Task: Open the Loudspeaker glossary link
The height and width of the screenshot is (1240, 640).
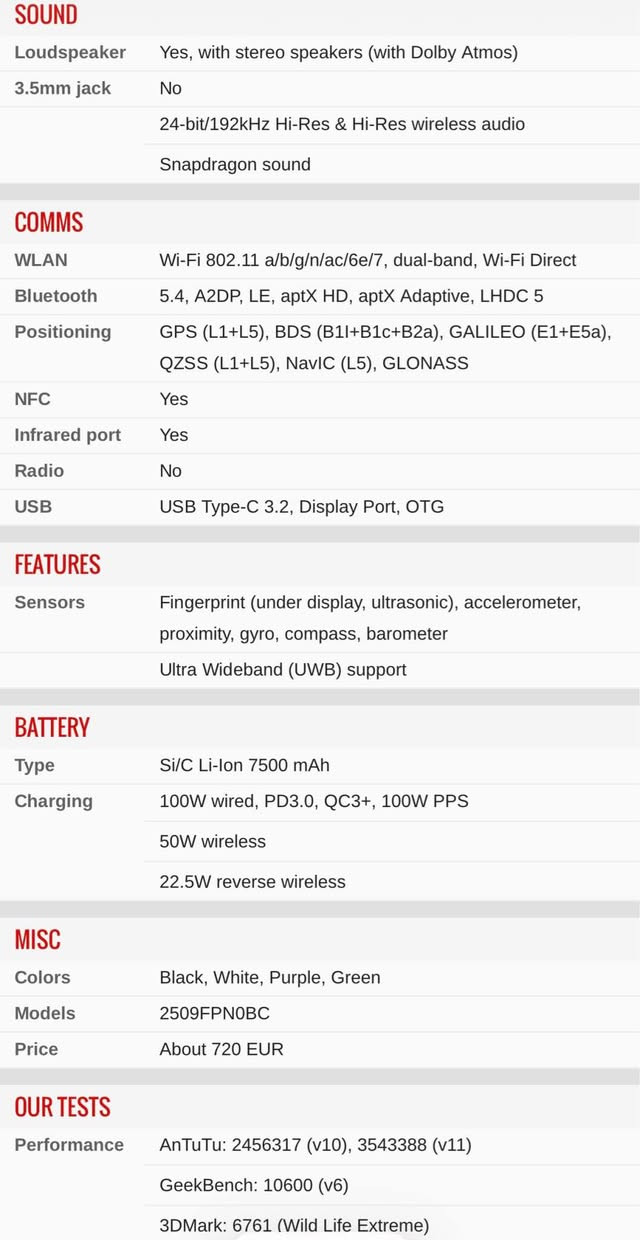Action: [x=70, y=52]
